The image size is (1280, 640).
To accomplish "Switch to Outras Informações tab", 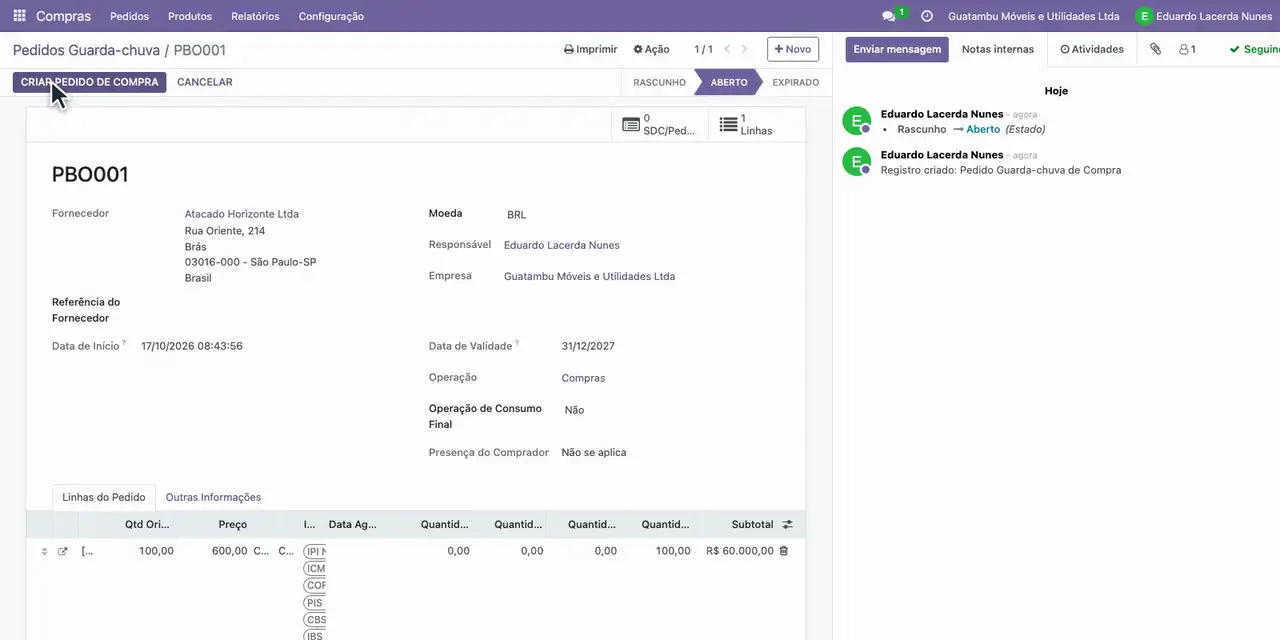I will [x=213, y=497].
